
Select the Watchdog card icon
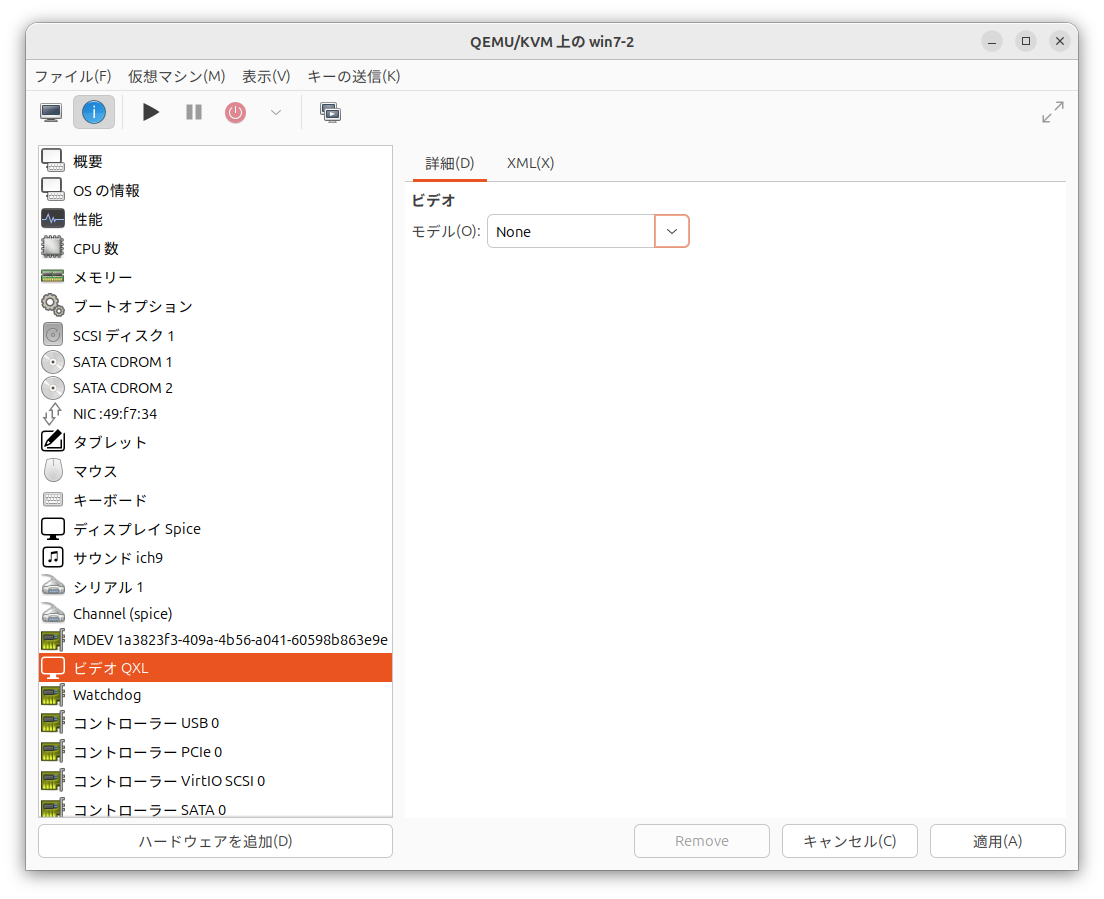point(53,695)
